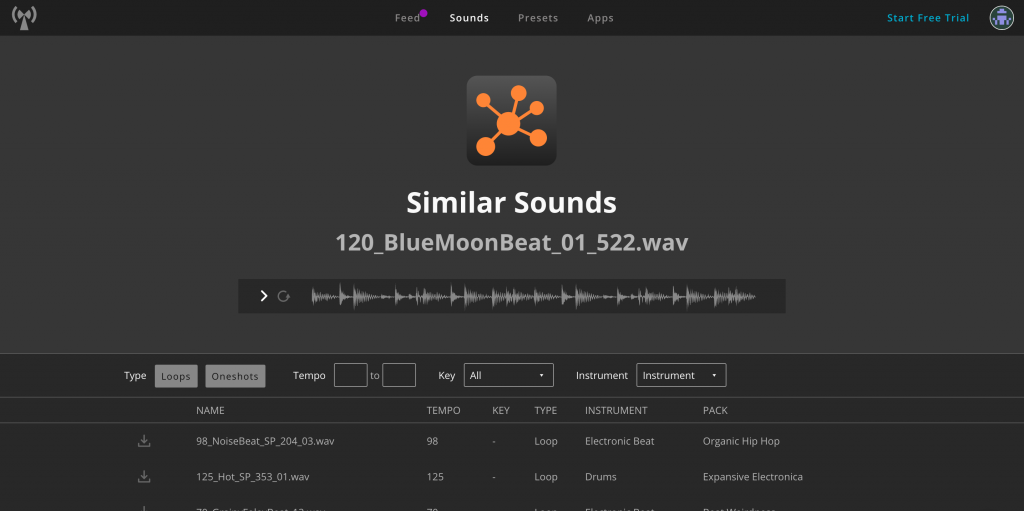Open the Key dropdown set to All
The width and height of the screenshot is (1024, 511).
coord(509,375)
